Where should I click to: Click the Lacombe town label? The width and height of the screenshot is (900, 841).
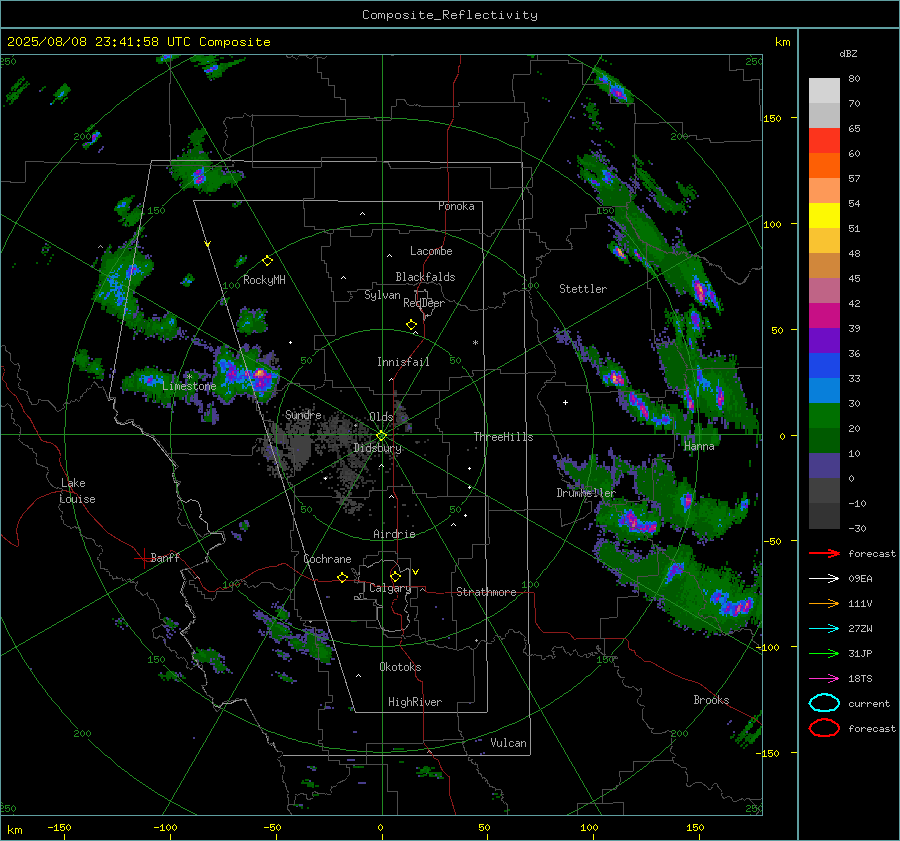point(431,251)
